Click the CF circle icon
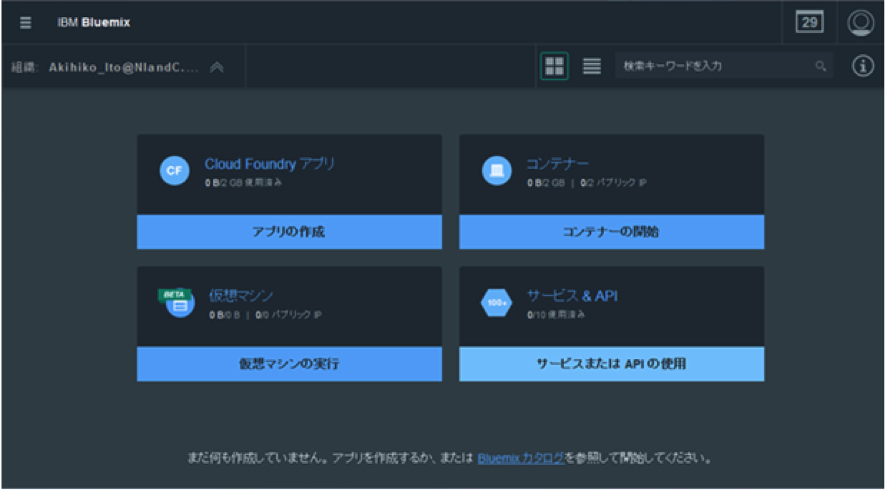The width and height of the screenshot is (886, 490). click(174, 171)
